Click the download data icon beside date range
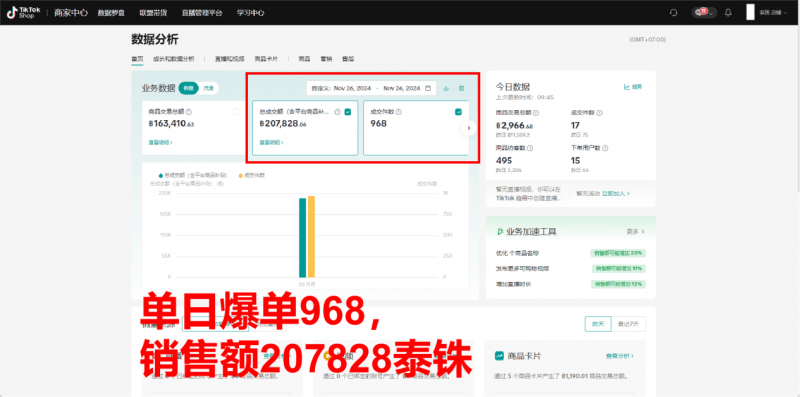 coord(446,88)
